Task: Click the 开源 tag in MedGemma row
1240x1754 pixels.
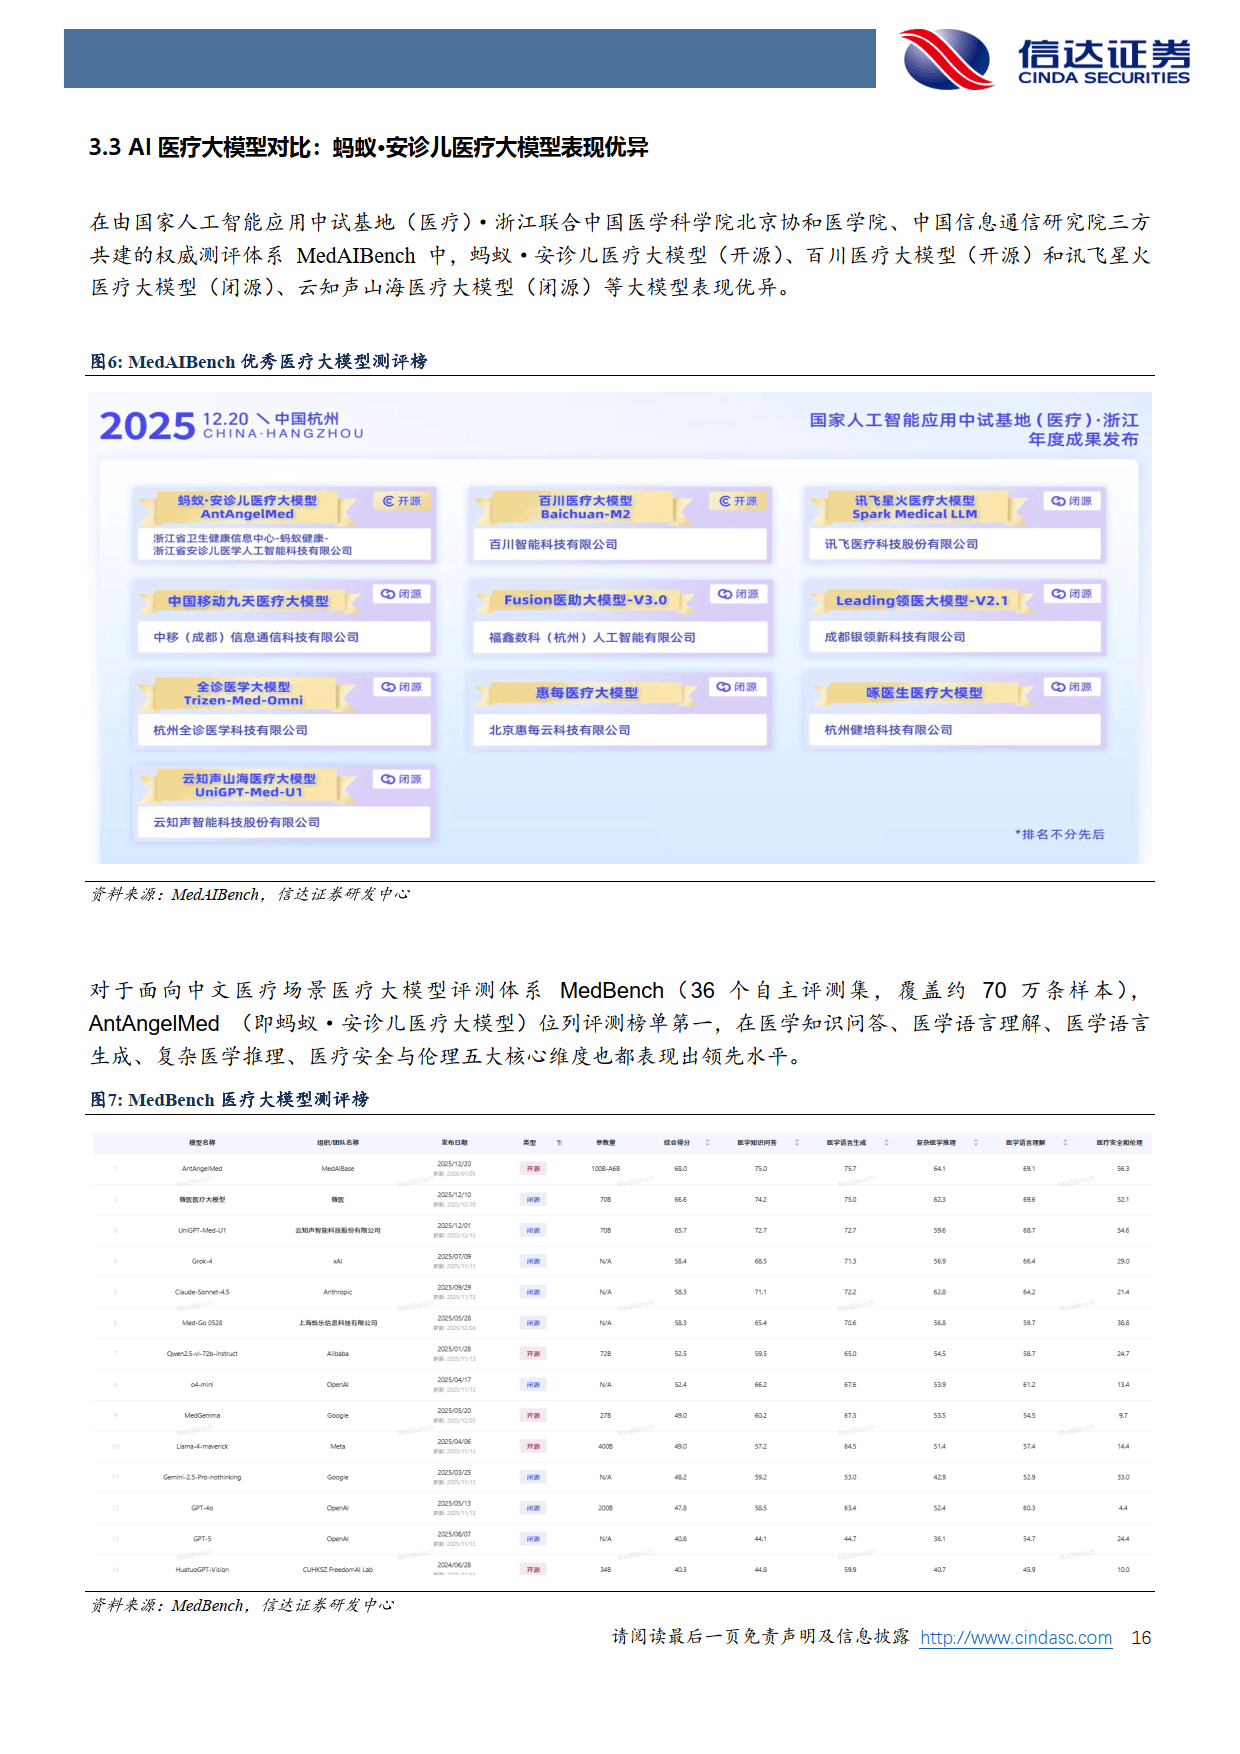Action: 533,1416
